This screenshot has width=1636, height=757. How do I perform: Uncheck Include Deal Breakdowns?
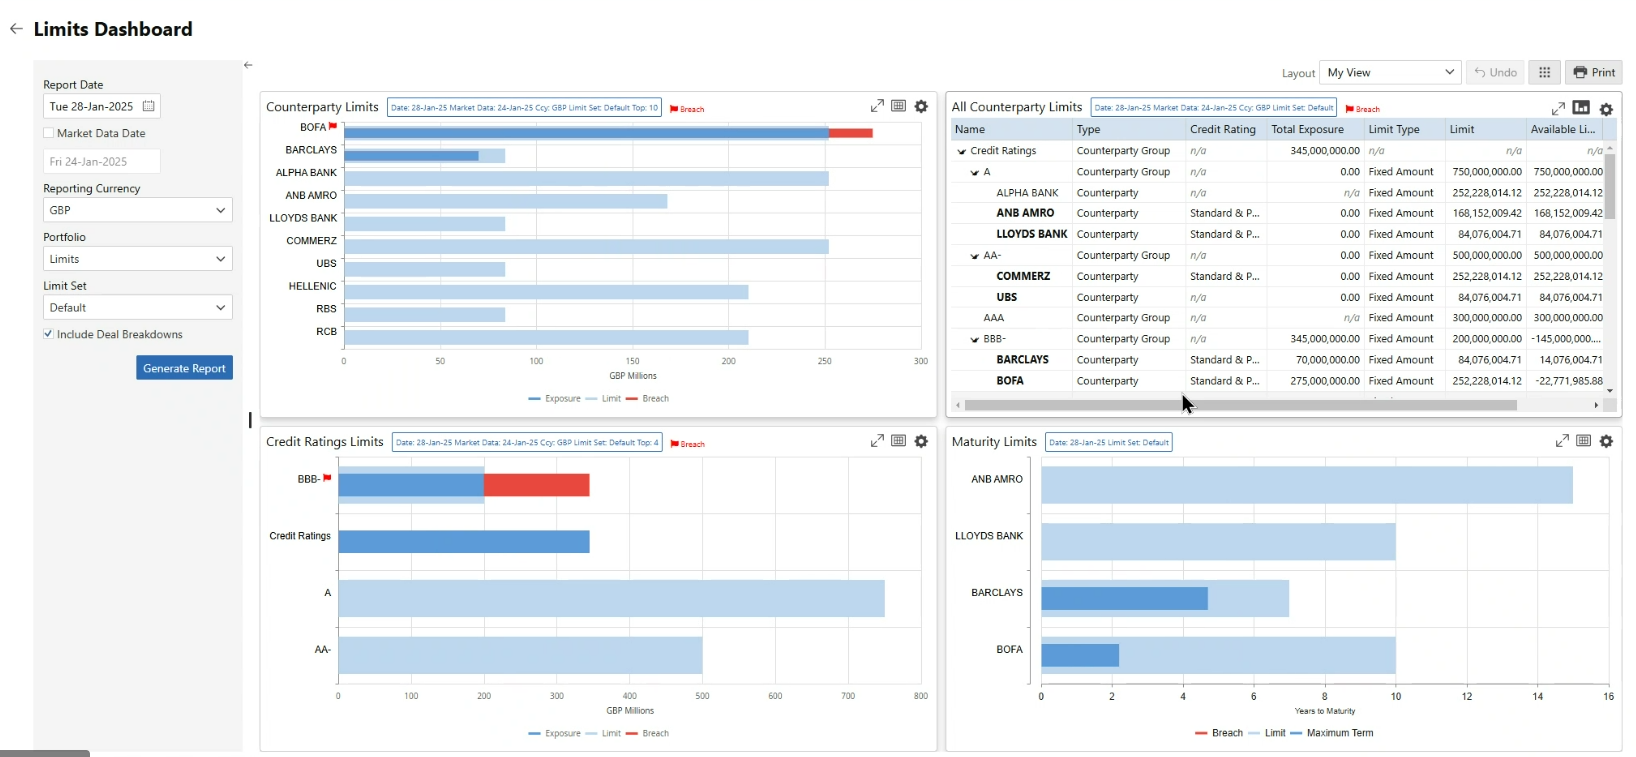click(48, 334)
